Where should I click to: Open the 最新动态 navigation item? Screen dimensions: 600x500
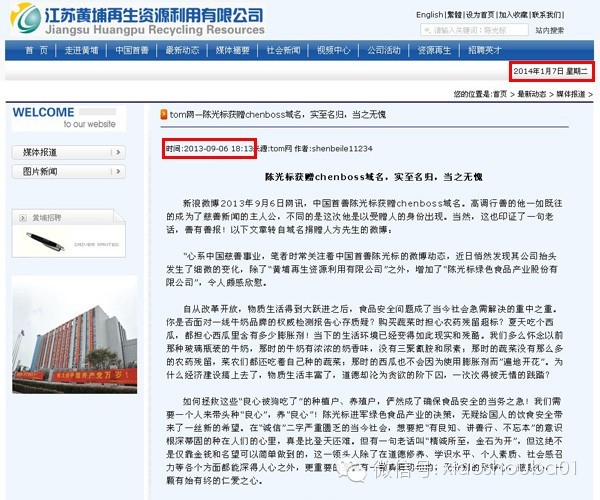click(182, 50)
